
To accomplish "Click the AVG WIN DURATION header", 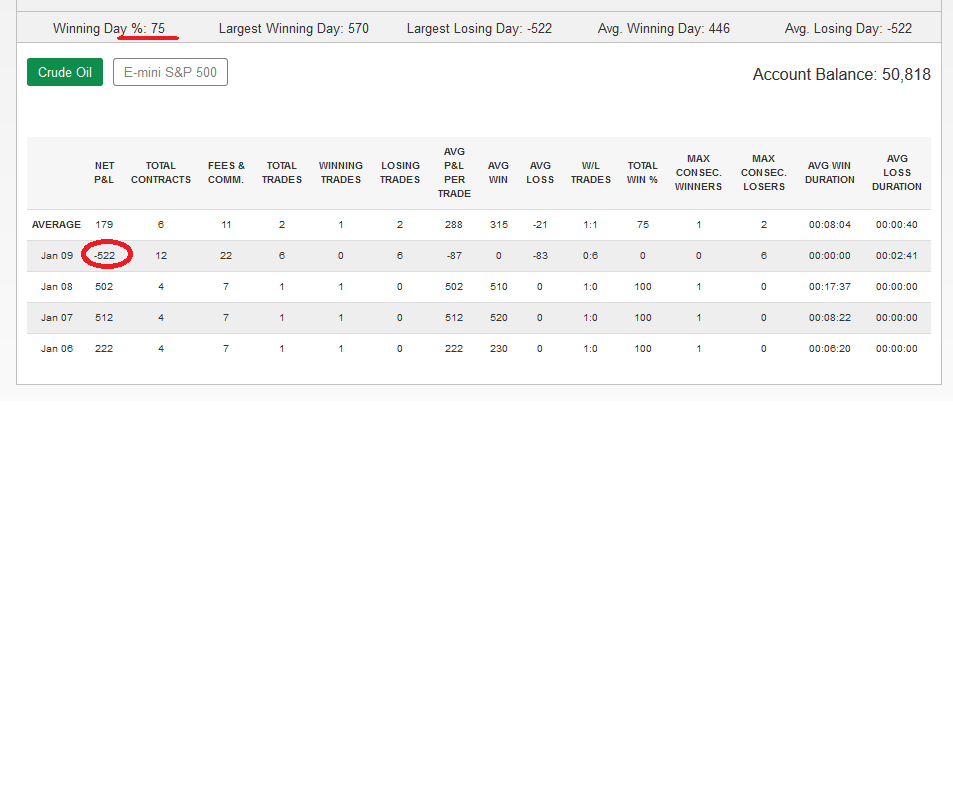I will (x=830, y=173).
